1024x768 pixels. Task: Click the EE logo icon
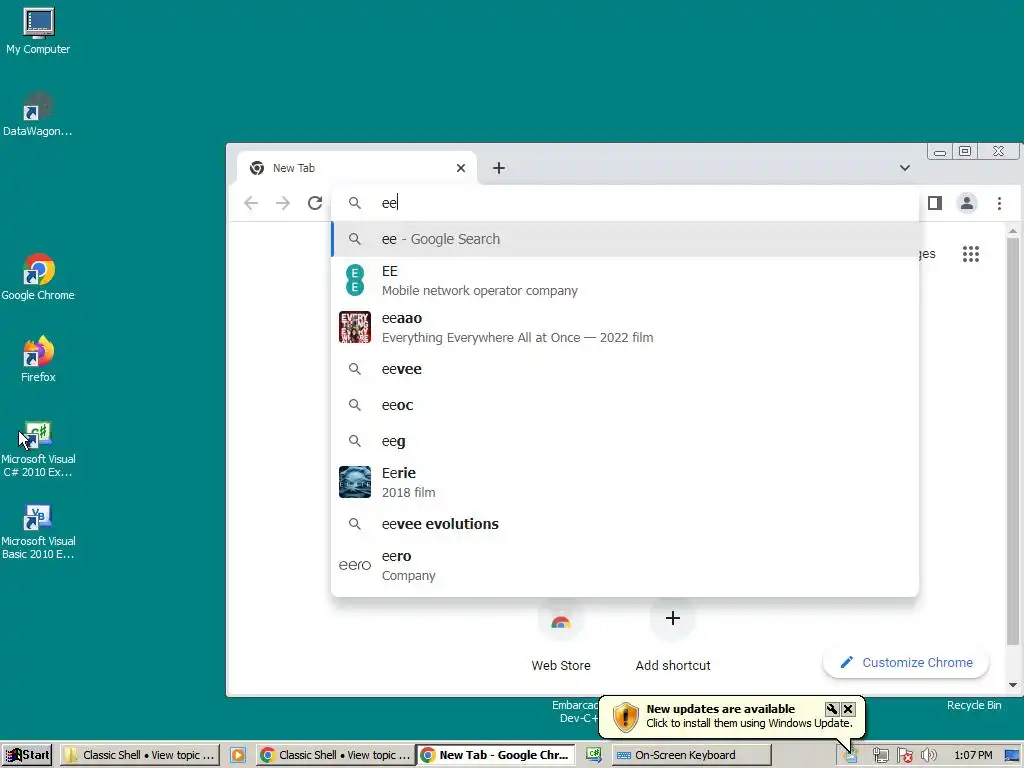[x=355, y=280]
